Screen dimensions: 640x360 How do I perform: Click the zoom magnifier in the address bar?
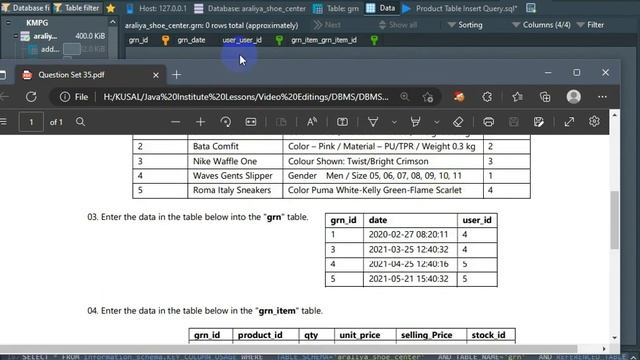[404, 97]
